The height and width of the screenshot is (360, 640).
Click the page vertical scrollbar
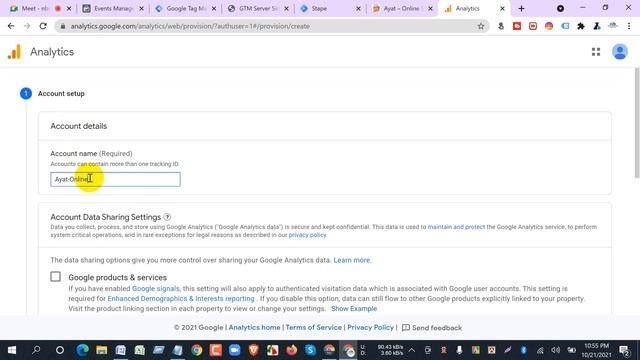pos(637,122)
